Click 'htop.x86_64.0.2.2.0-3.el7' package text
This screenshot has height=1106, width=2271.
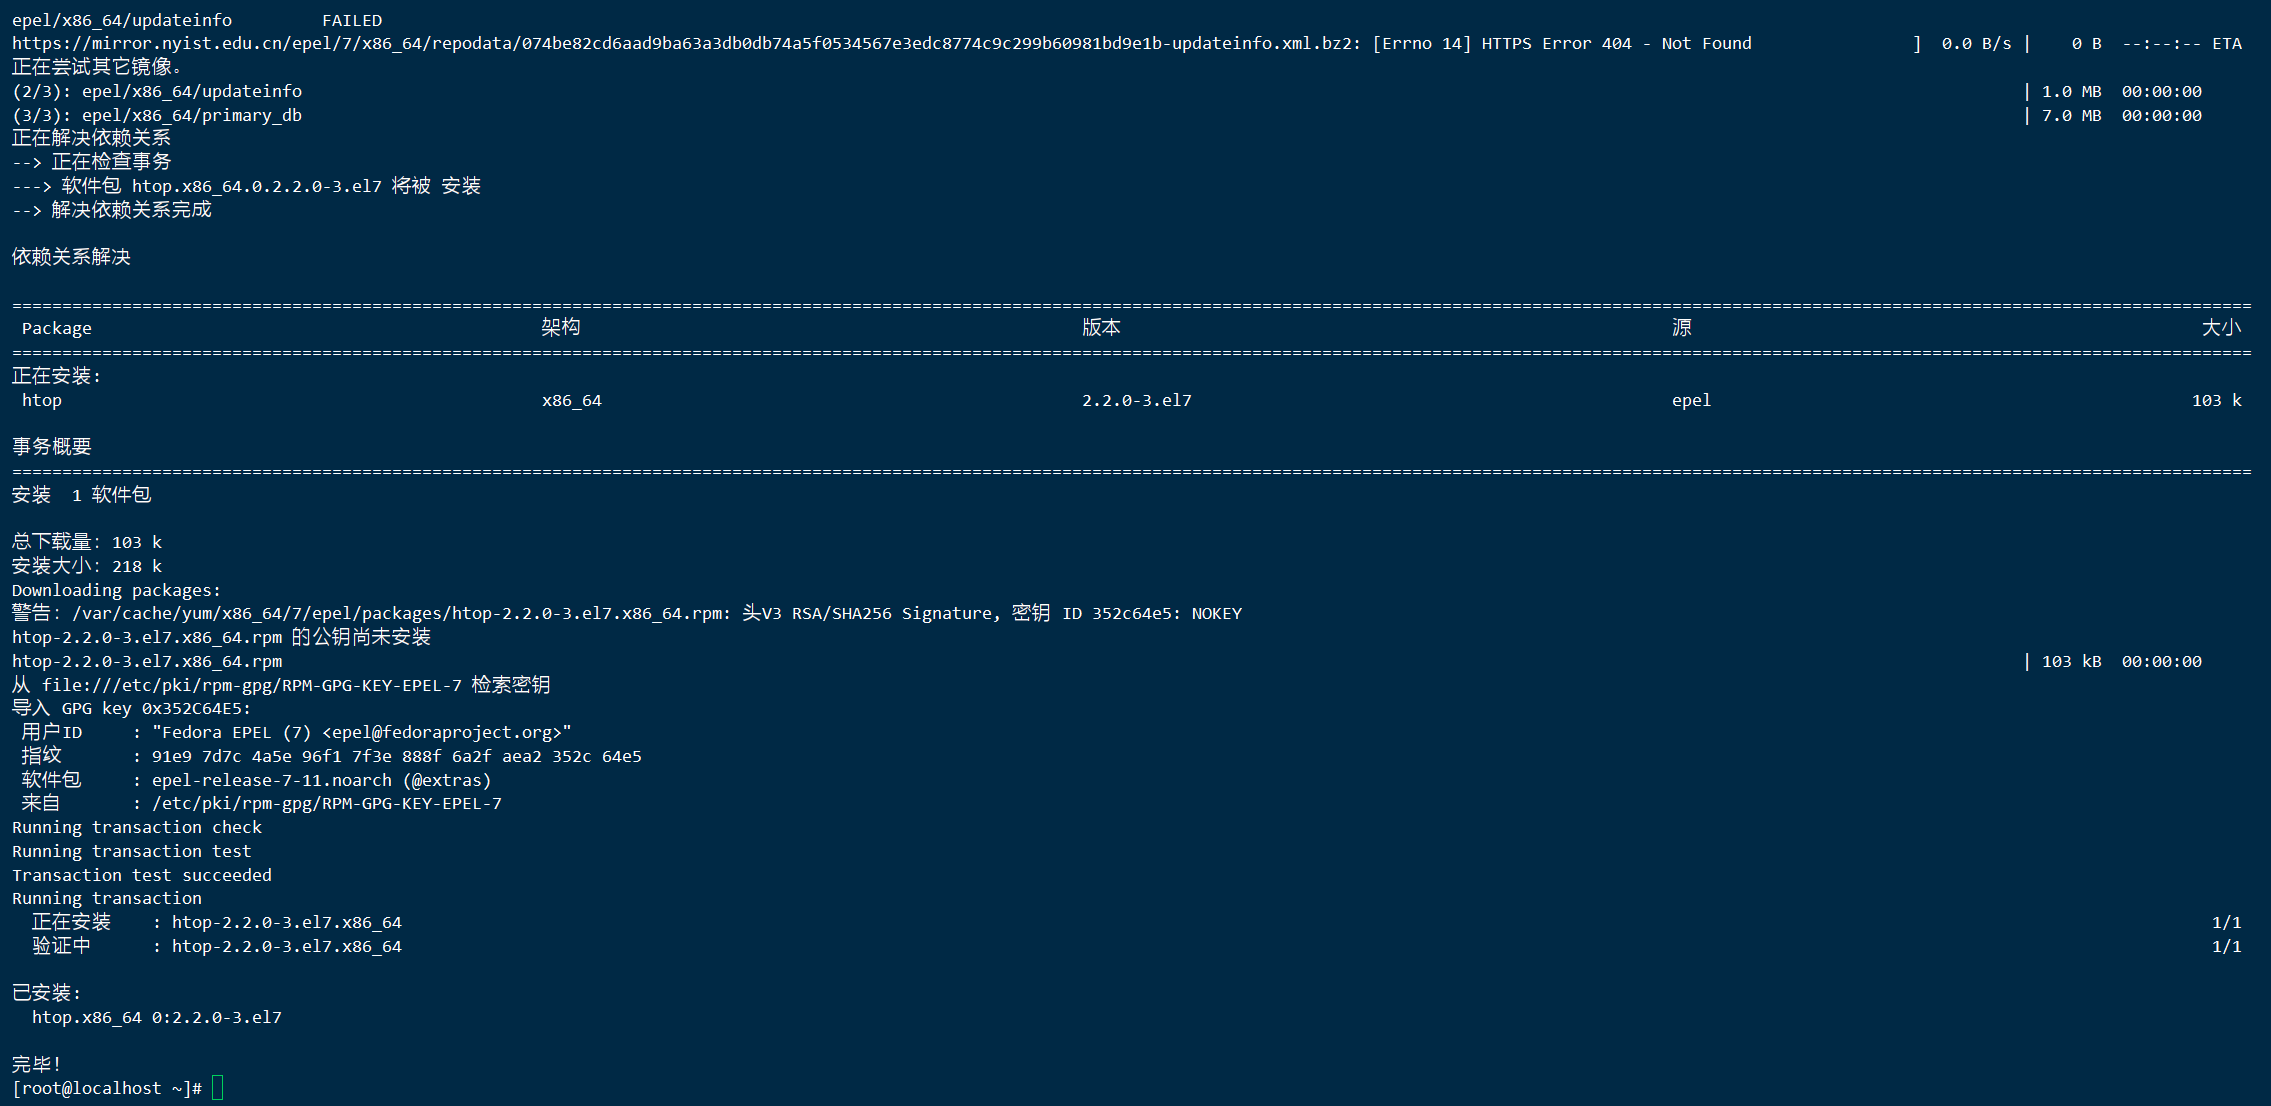(x=257, y=186)
